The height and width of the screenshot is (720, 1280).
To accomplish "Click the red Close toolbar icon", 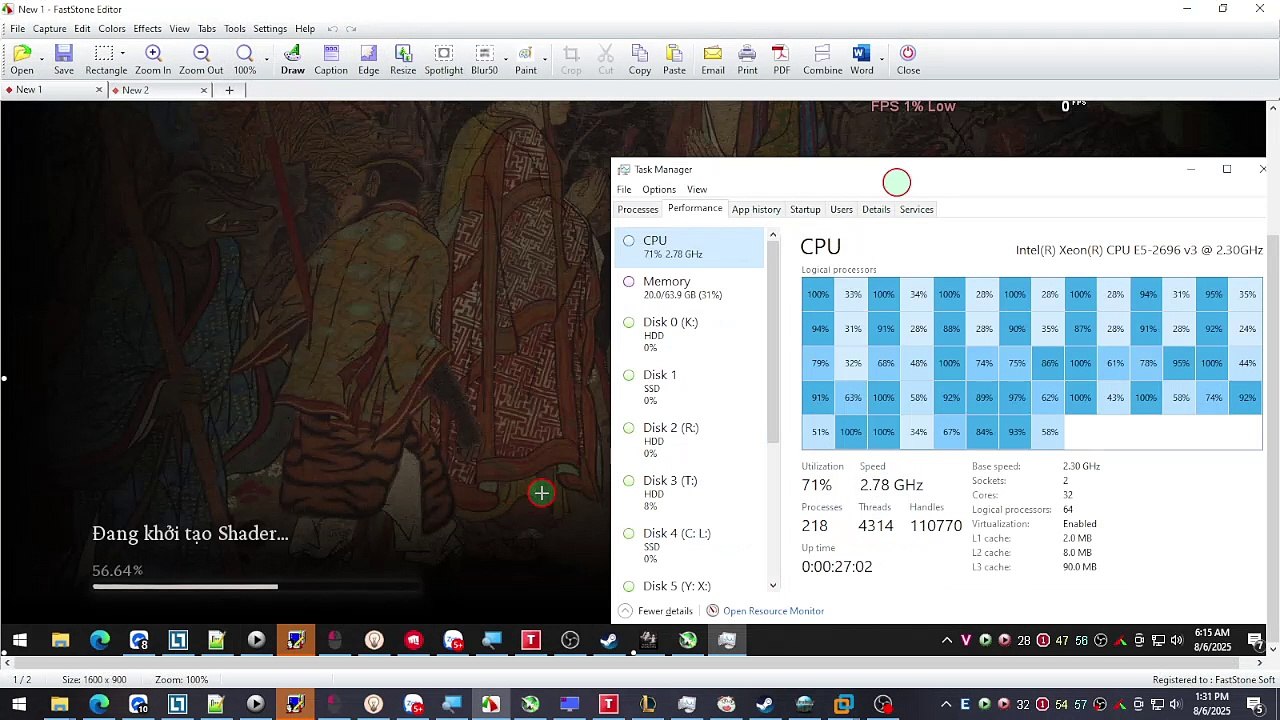I will pos(908,60).
